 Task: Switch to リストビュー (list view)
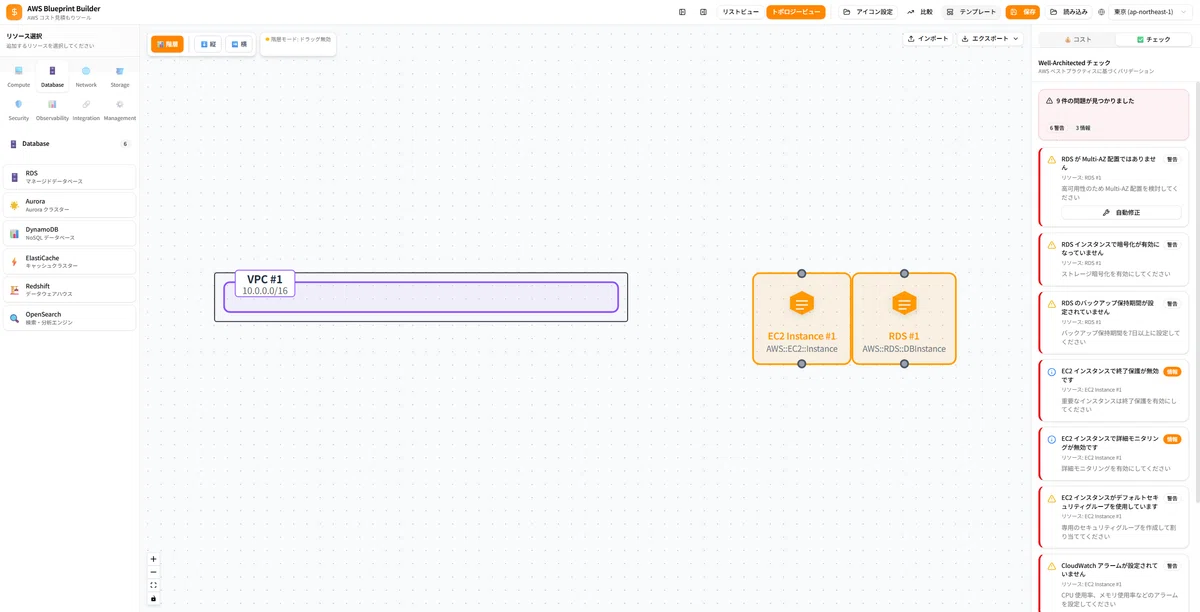point(741,12)
